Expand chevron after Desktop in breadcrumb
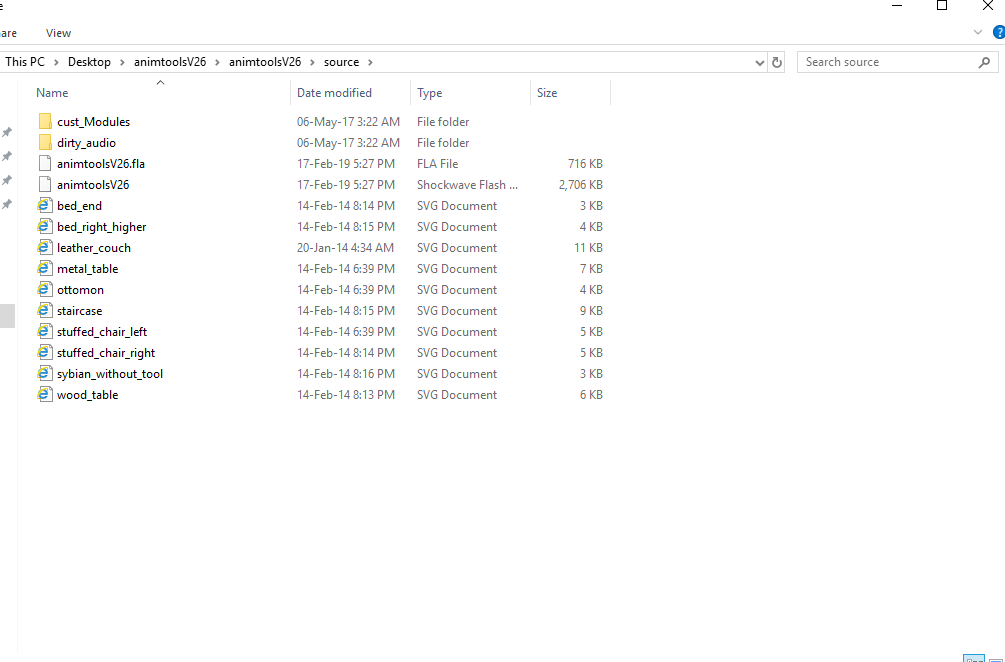 [122, 62]
